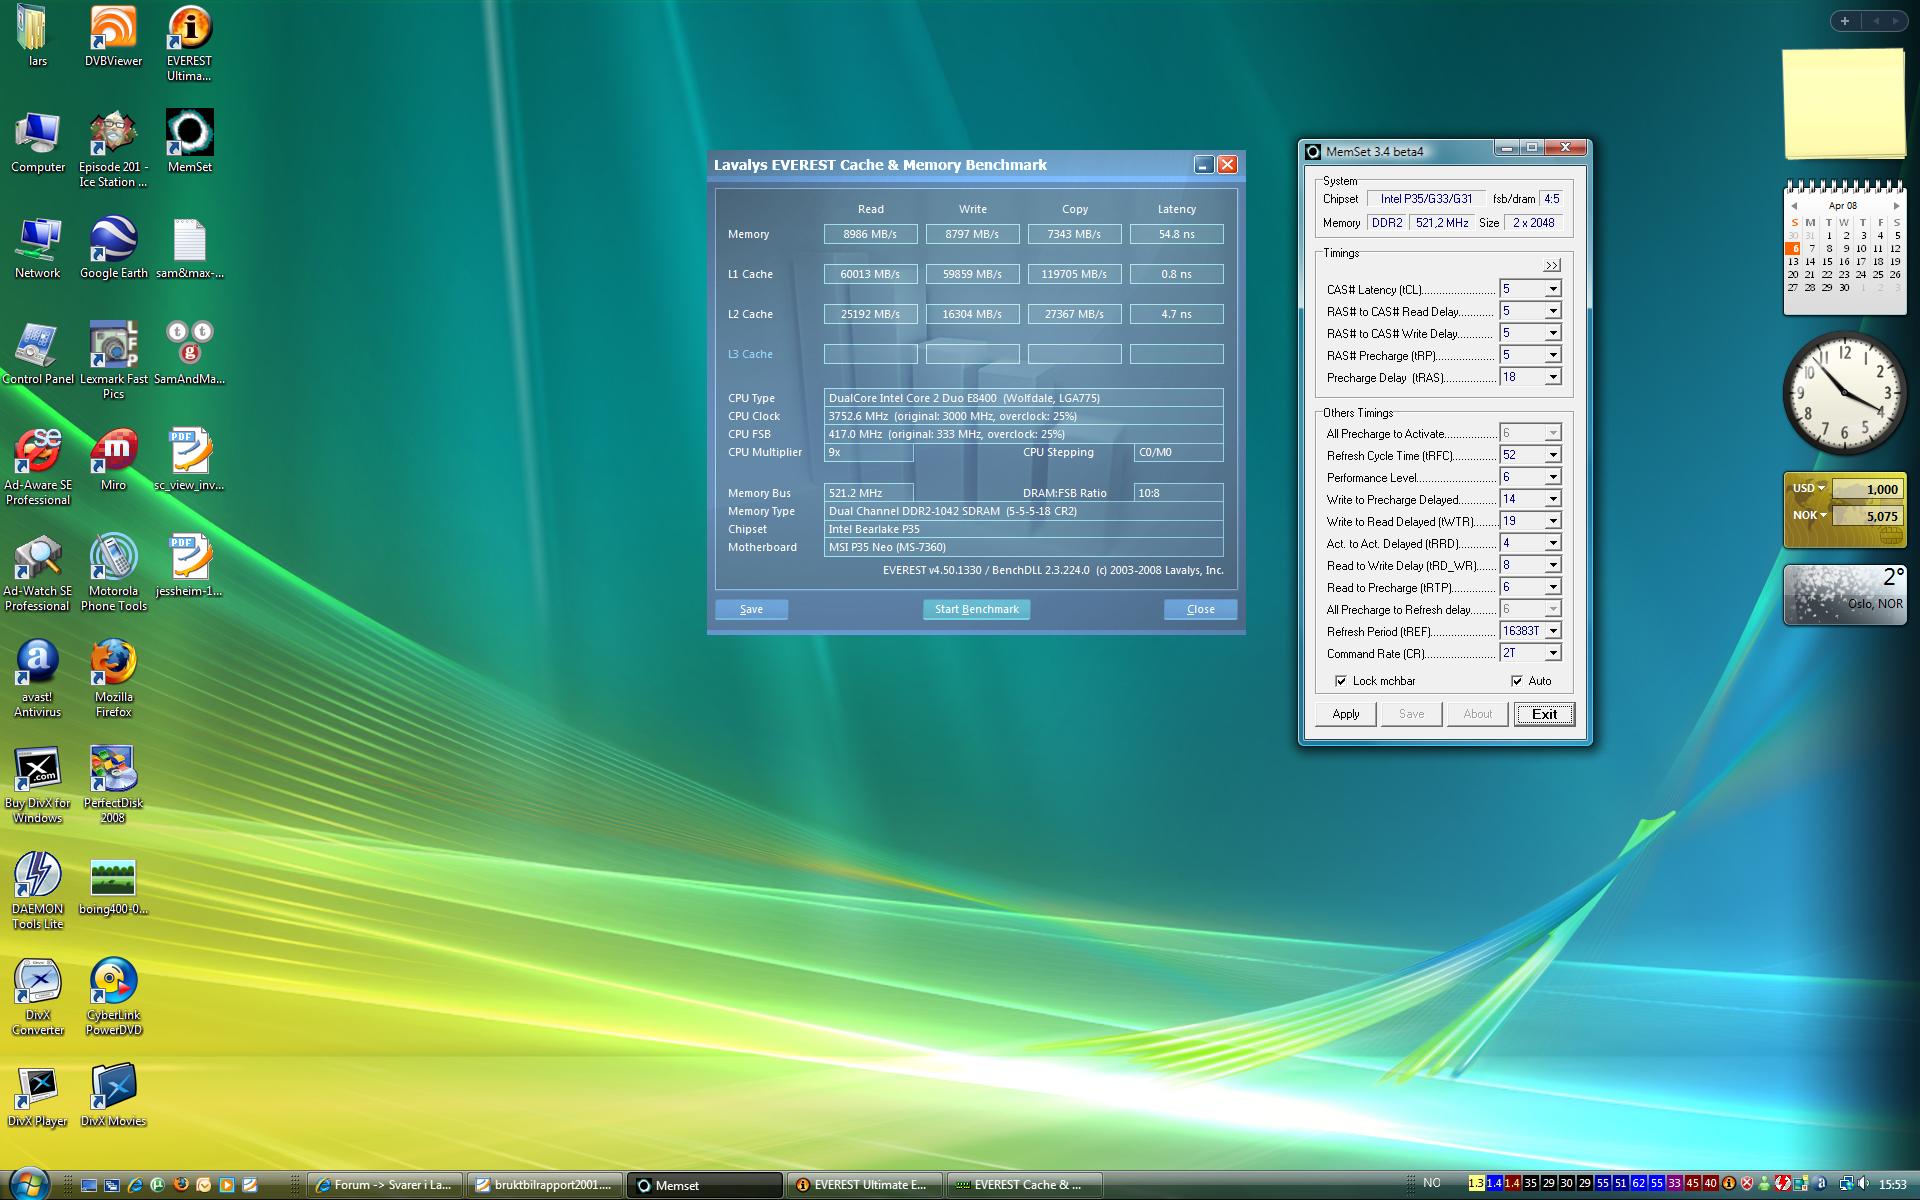Screen dimensions: 1920x1200
Task: Open NOK currency selector in gadget
Action: tap(1810, 516)
